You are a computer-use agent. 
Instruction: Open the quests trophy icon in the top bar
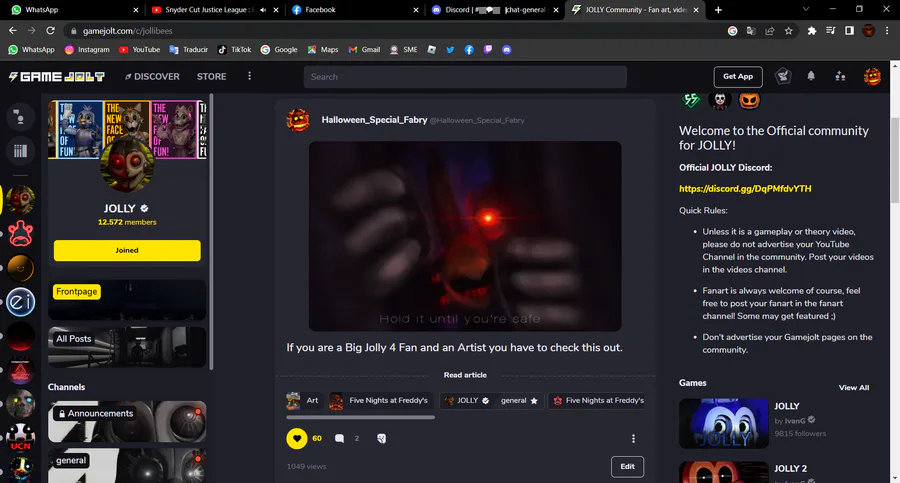783,76
